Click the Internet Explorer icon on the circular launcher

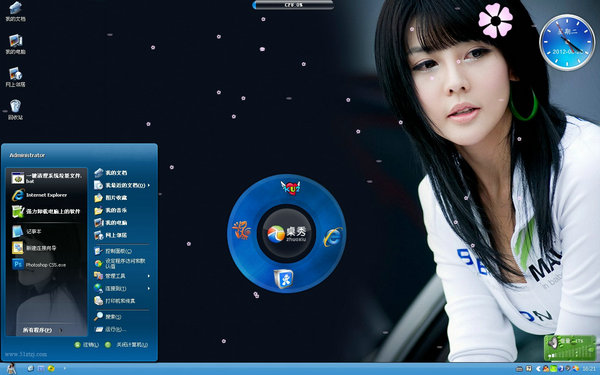333,237
